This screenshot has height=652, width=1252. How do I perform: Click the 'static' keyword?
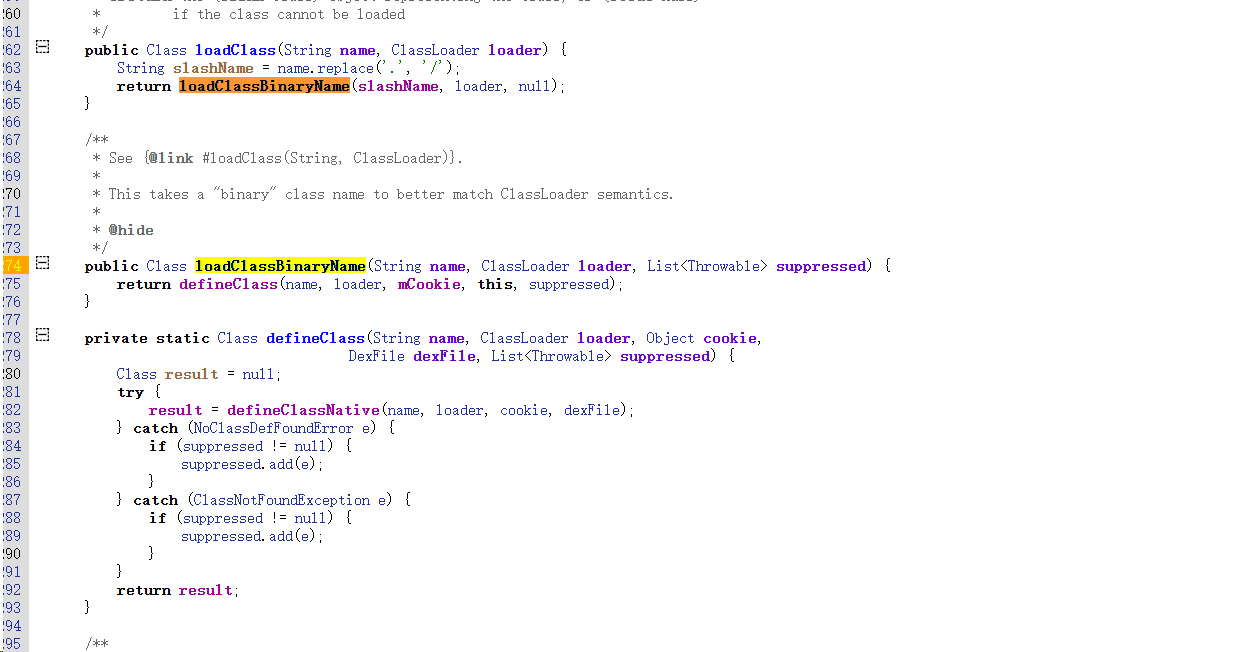[182, 338]
